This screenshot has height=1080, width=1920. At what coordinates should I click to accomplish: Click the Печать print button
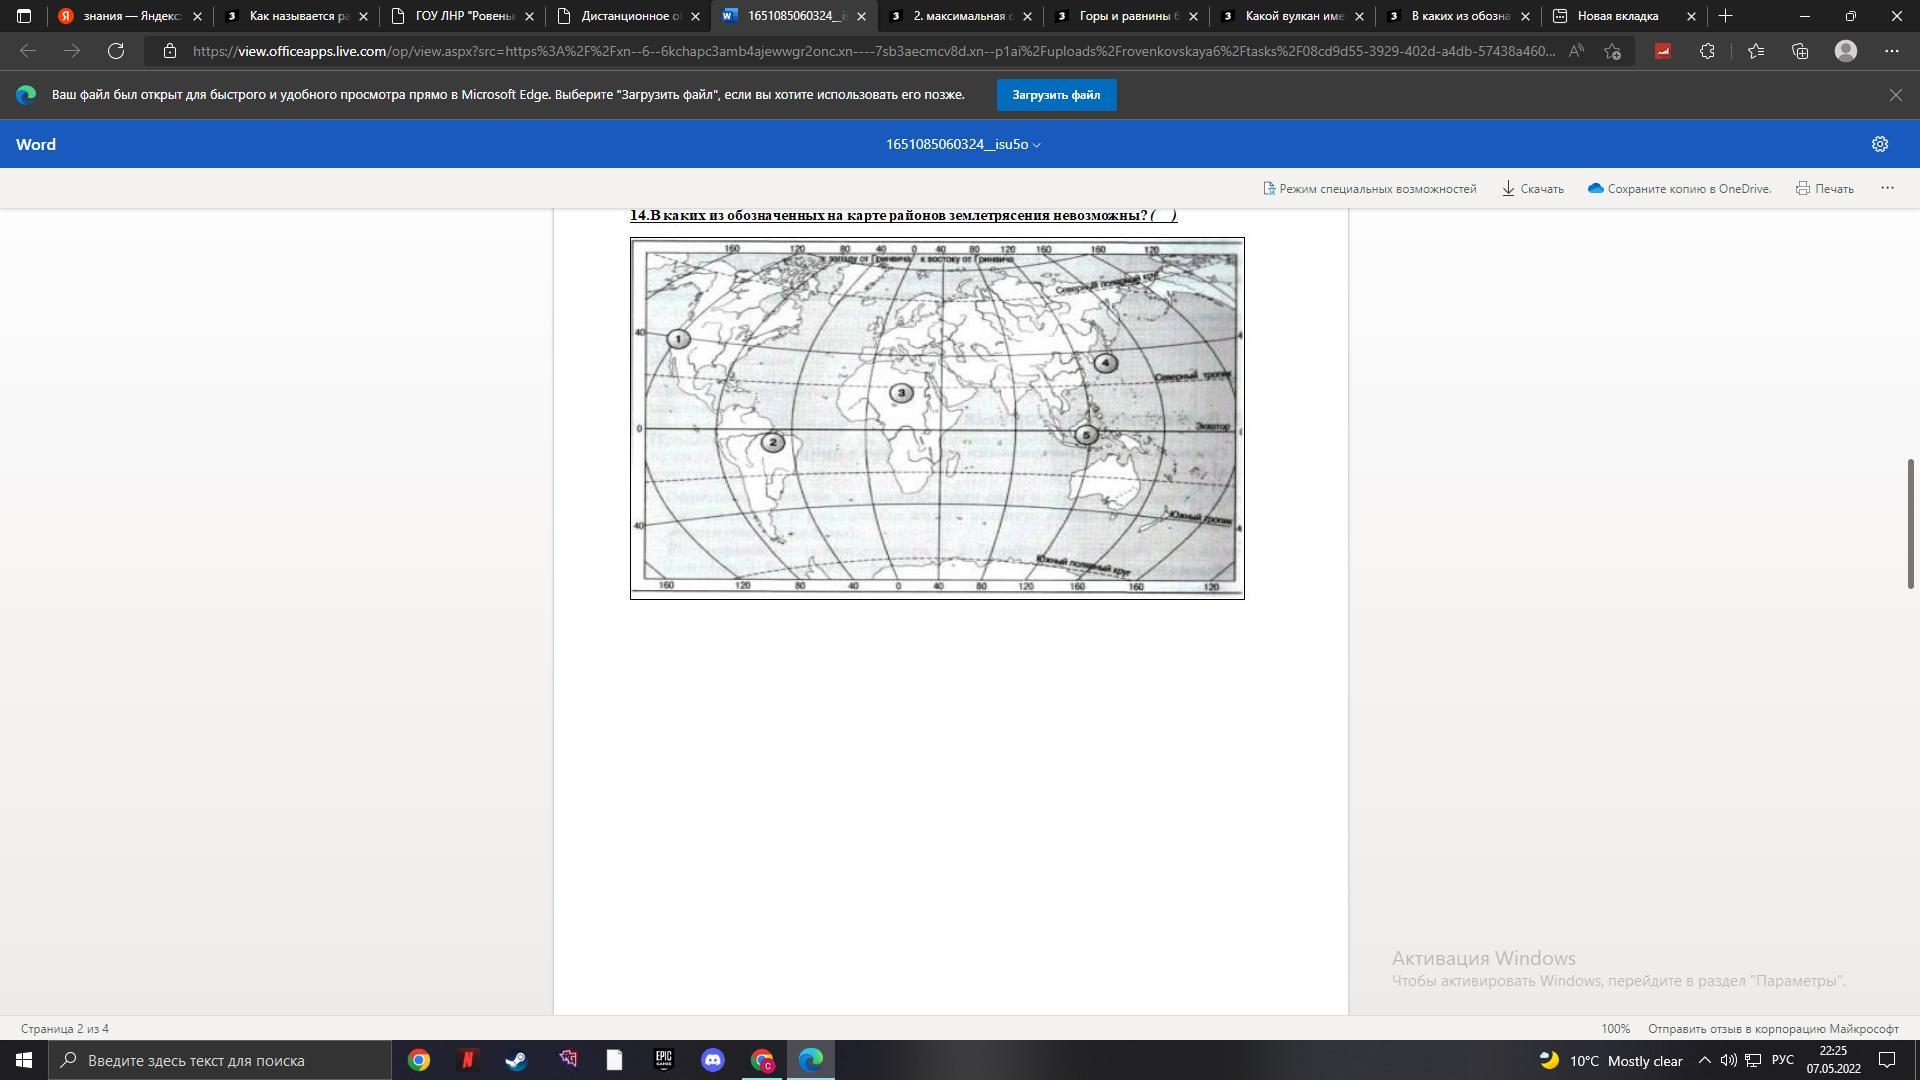1824,188
